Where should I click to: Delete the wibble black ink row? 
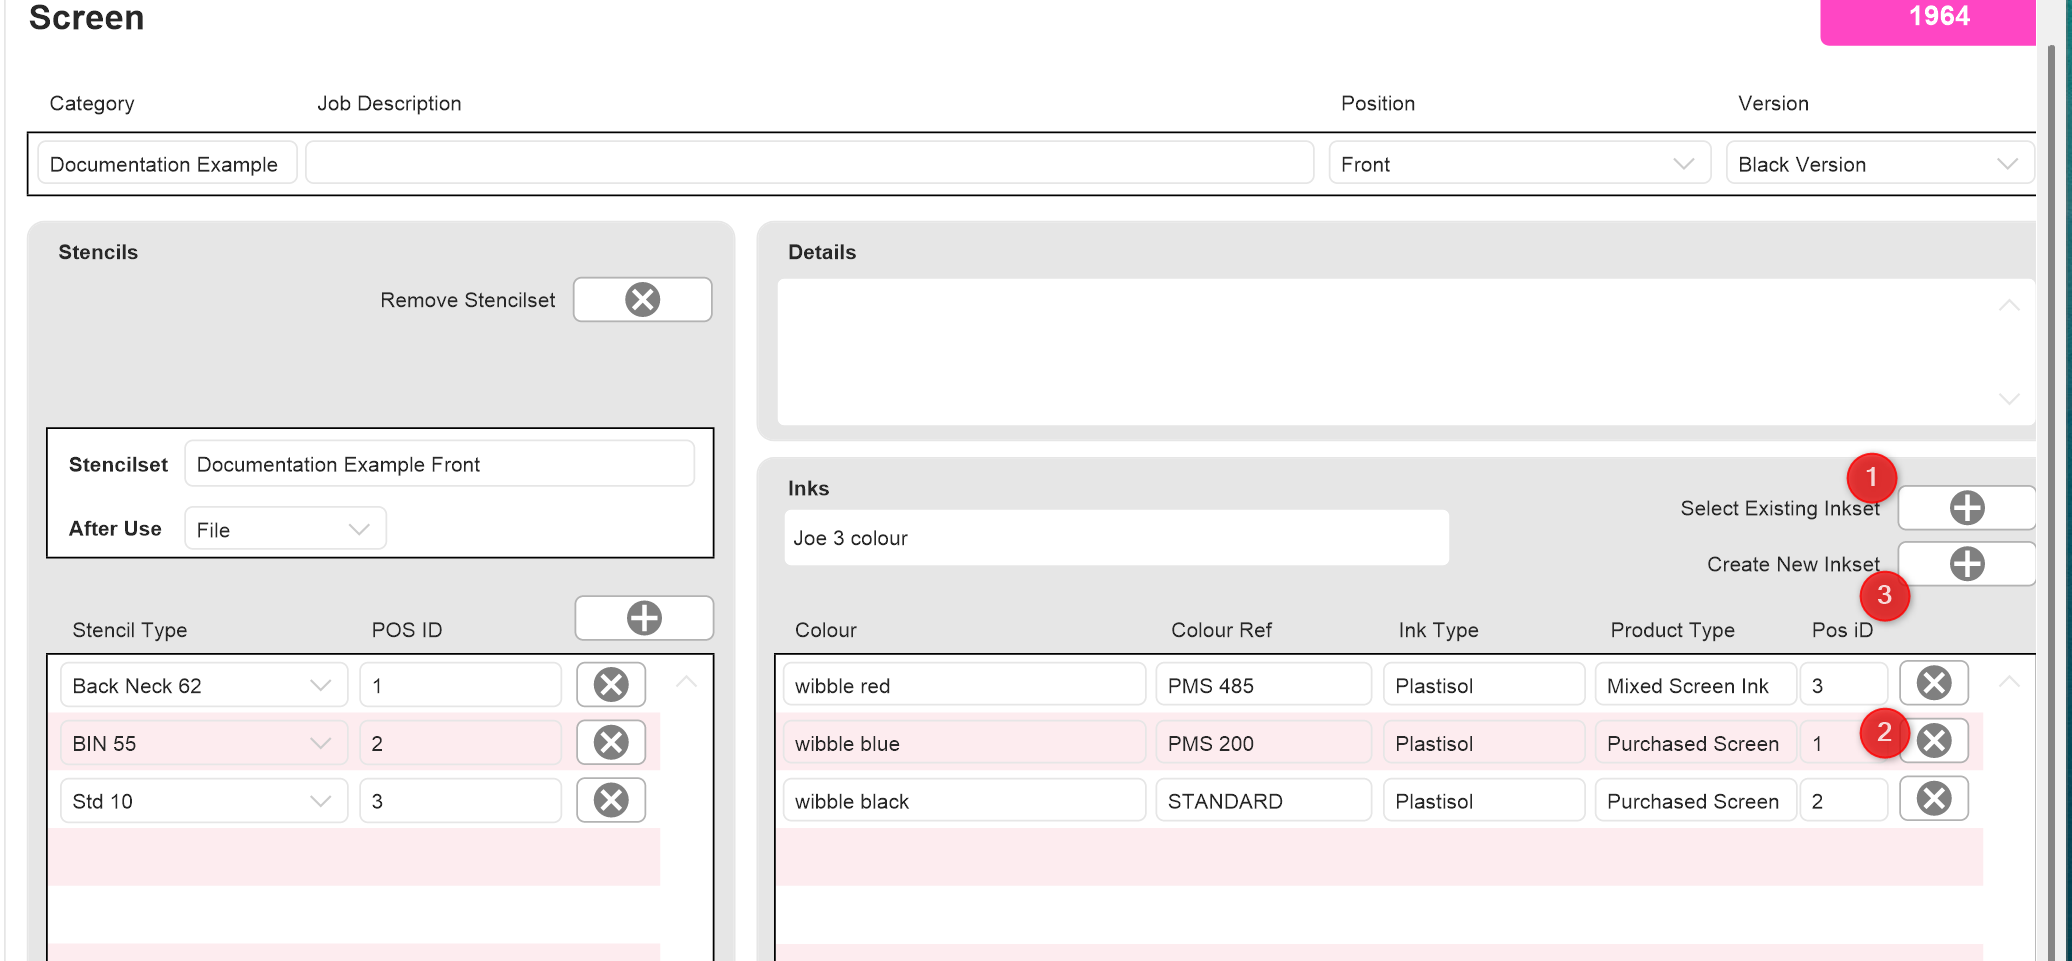coord(1933,798)
